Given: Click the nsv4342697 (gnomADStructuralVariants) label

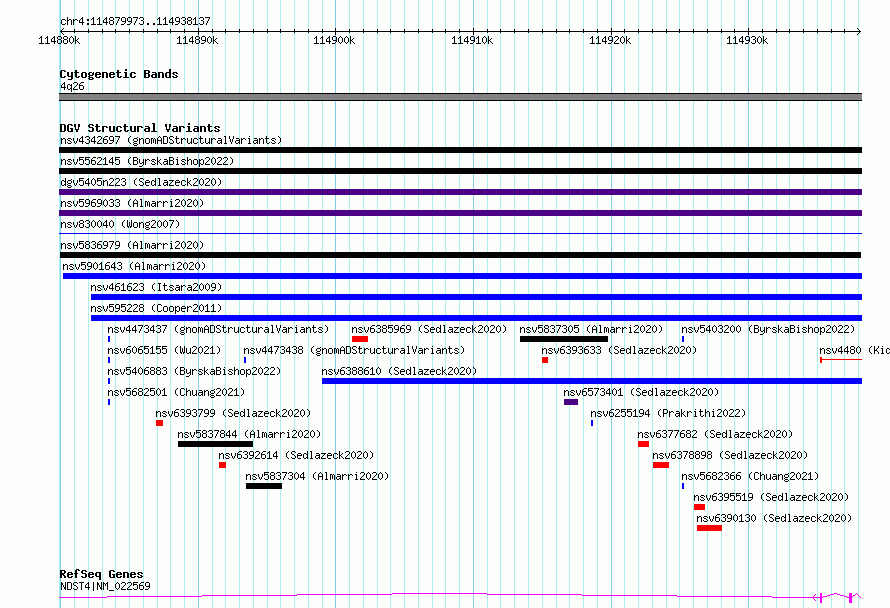Looking at the screenshot, I should (x=171, y=140).
